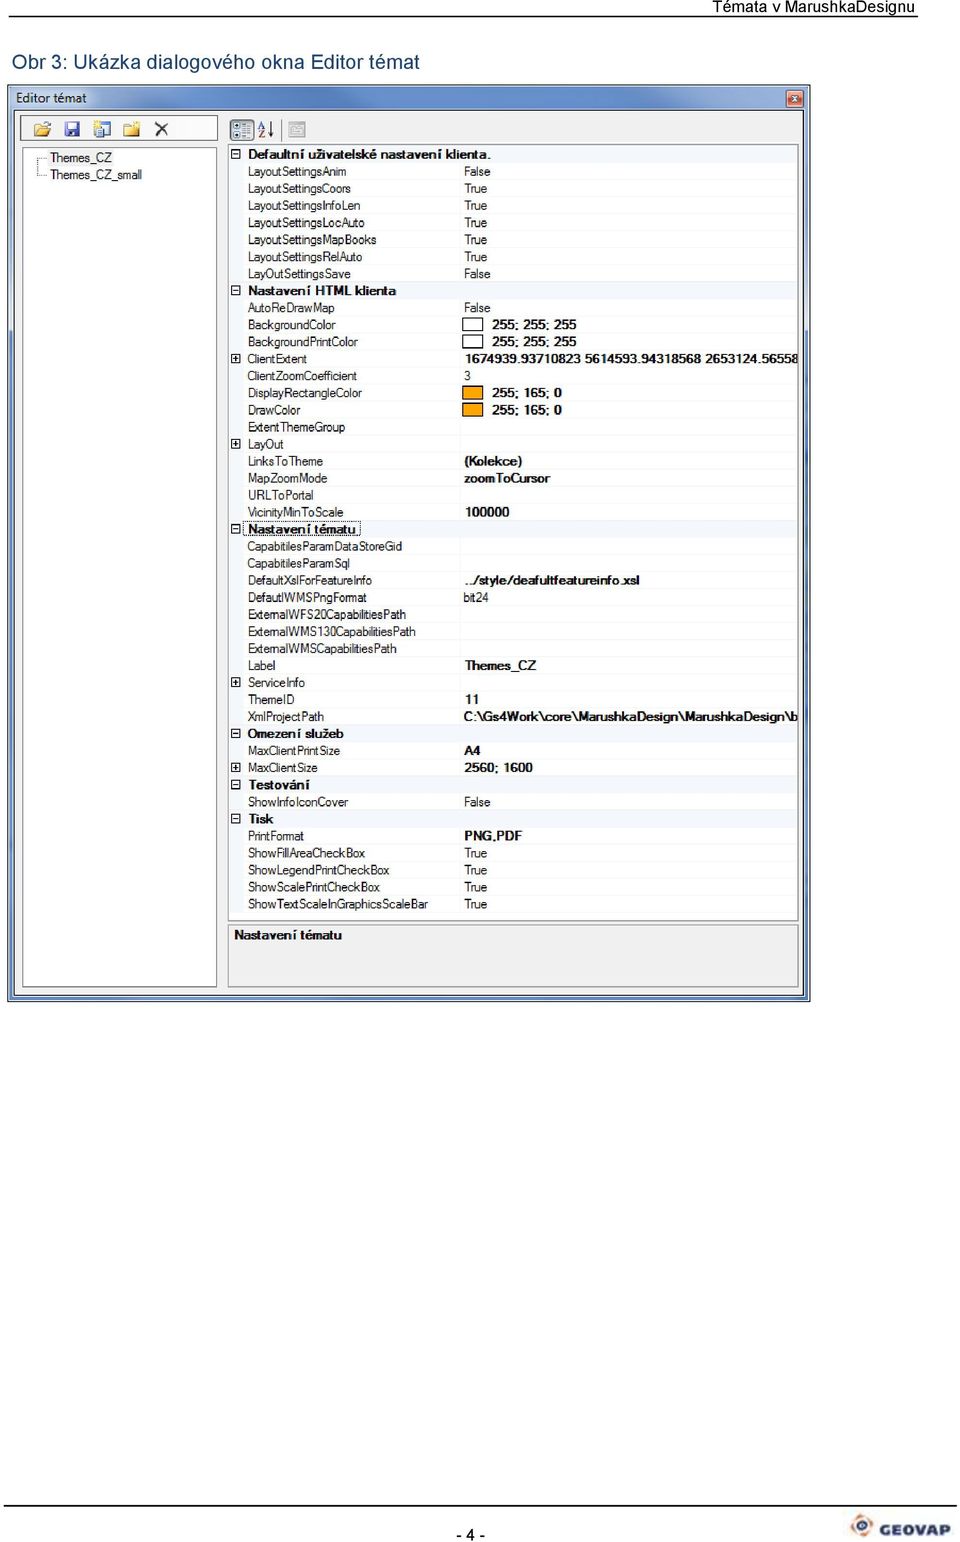This screenshot has height=1542, width=960.
Task: Collapse the Tisk section
Action: (236, 818)
